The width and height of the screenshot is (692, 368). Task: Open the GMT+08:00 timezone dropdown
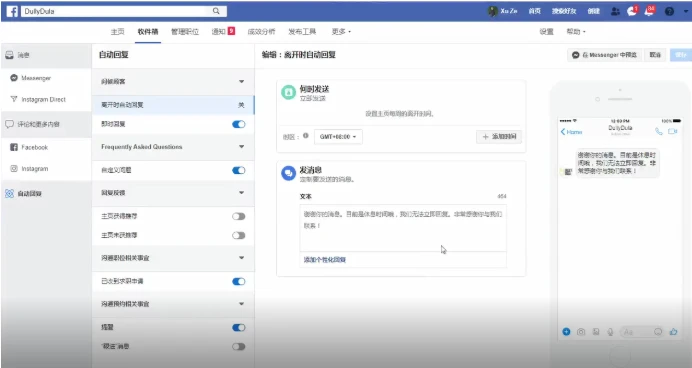(338, 137)
